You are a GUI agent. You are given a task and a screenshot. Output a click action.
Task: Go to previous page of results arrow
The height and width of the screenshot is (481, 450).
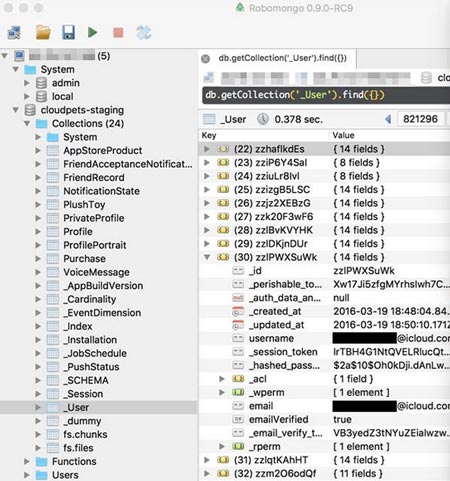tap(388, 119)
